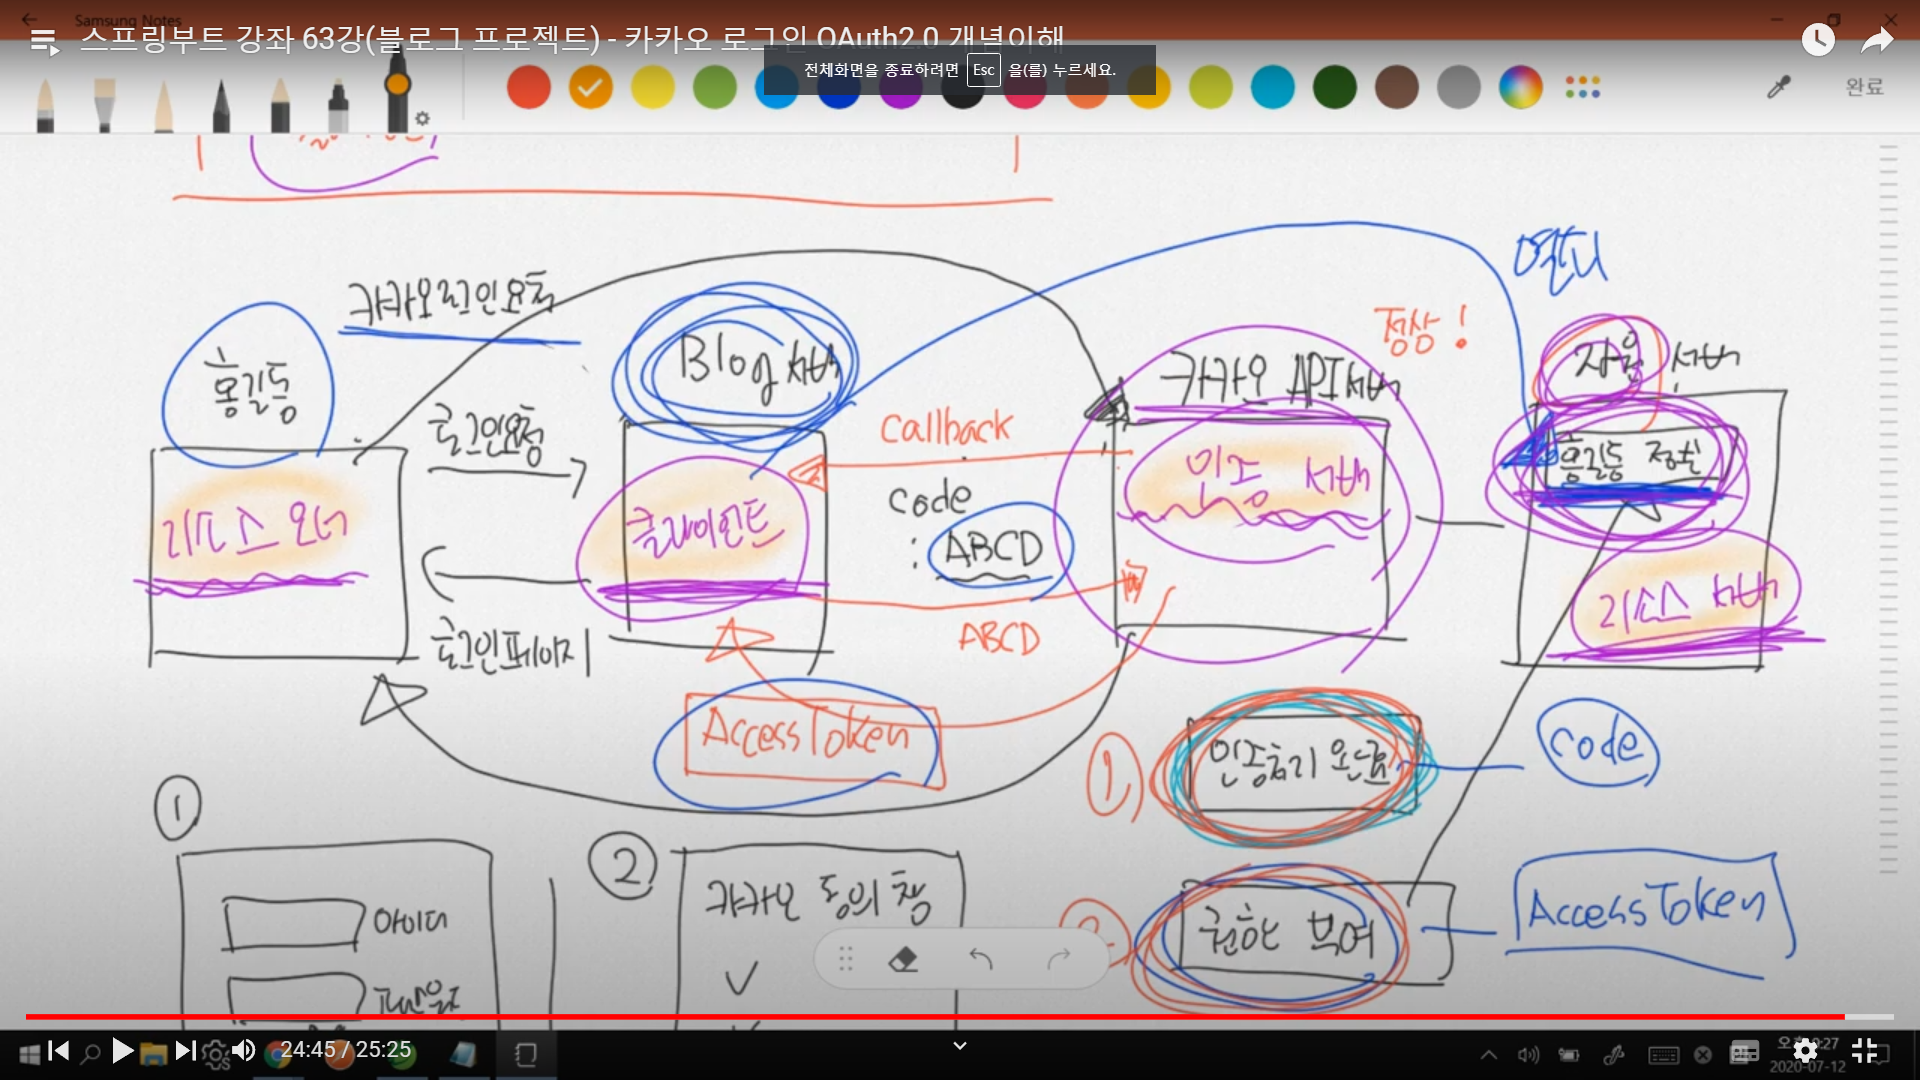The height and width of the screenshot is (1080, 1920).
Task: Mute the video with the speaker icon
Action: tap(243, 1051)
